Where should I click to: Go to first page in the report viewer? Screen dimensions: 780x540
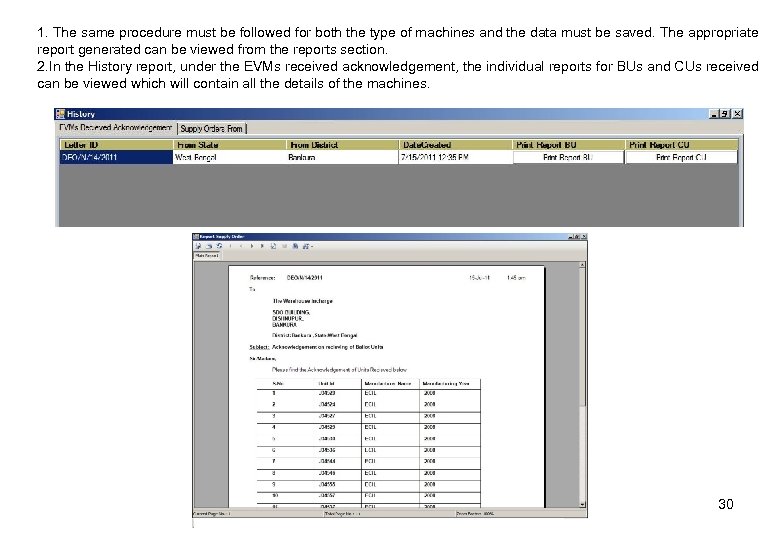(x=230, y=246)
